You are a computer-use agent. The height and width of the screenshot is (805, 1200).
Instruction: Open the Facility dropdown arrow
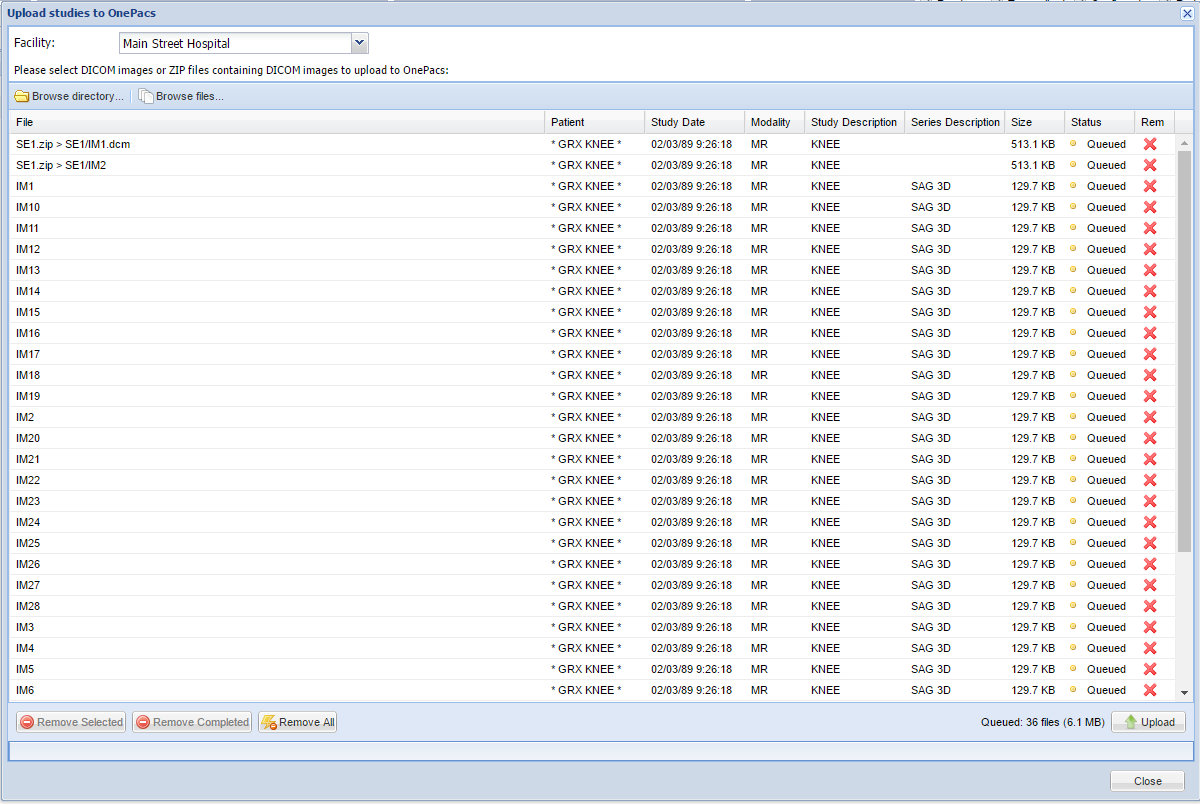360,43
